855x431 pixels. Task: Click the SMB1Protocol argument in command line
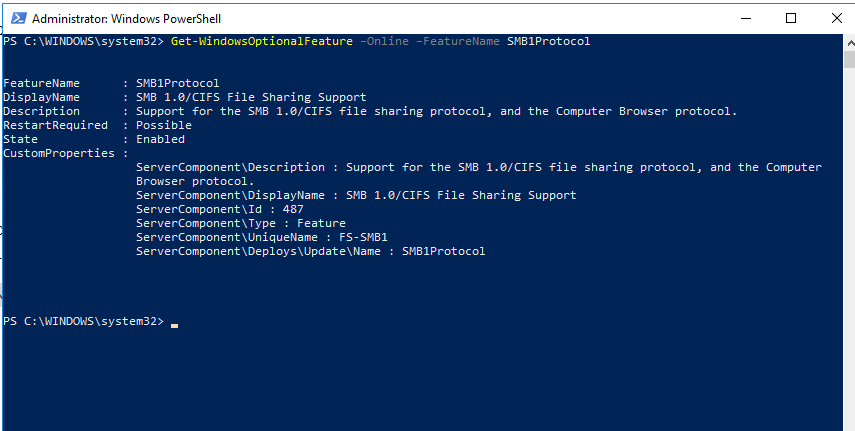point(549,41)
